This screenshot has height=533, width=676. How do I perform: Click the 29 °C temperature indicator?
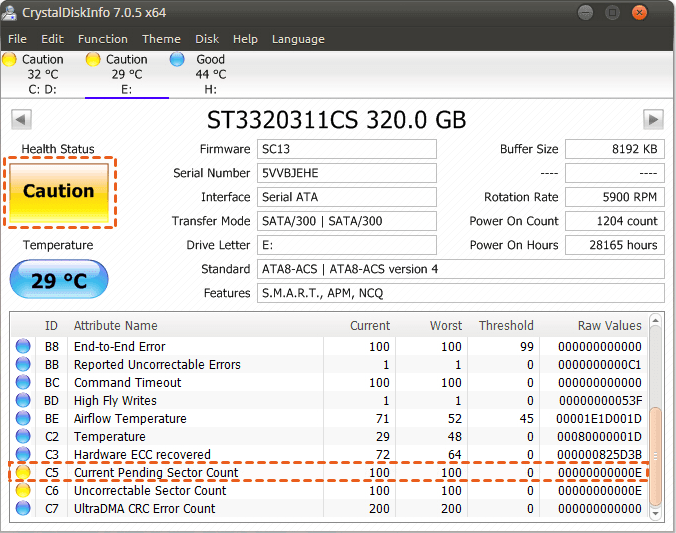point(58,280)
